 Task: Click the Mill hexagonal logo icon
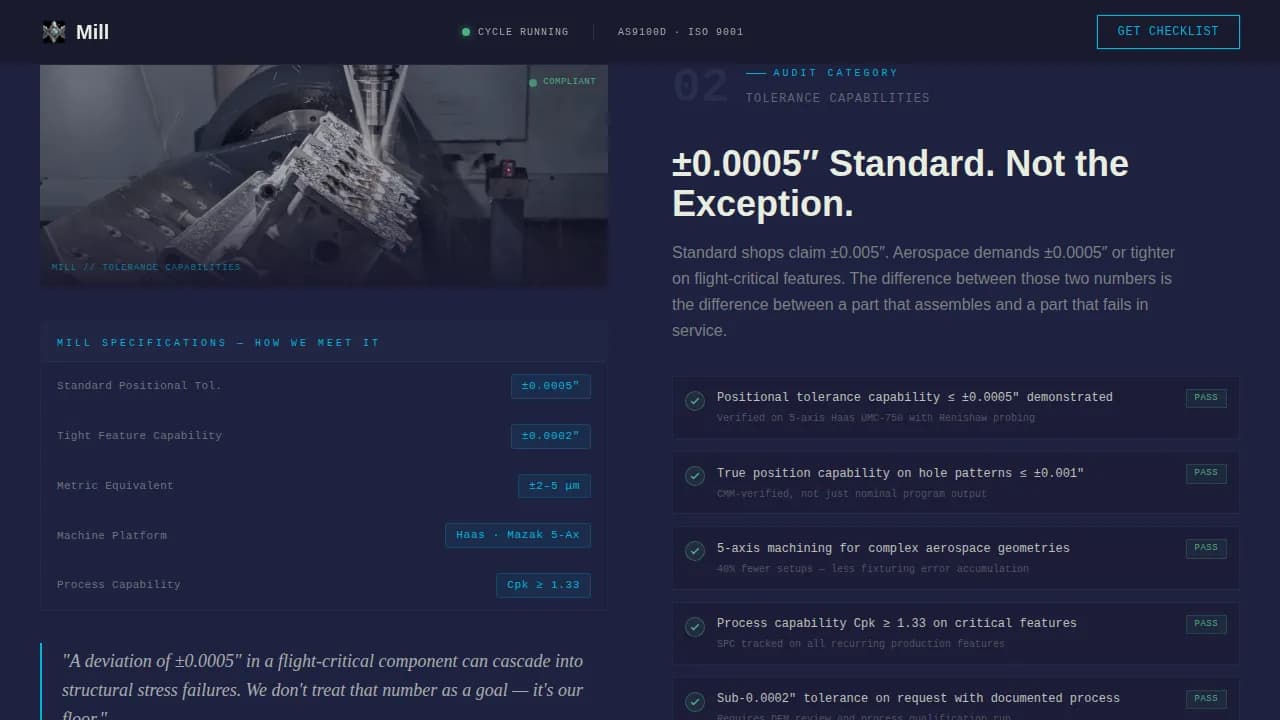click(52, 31)
